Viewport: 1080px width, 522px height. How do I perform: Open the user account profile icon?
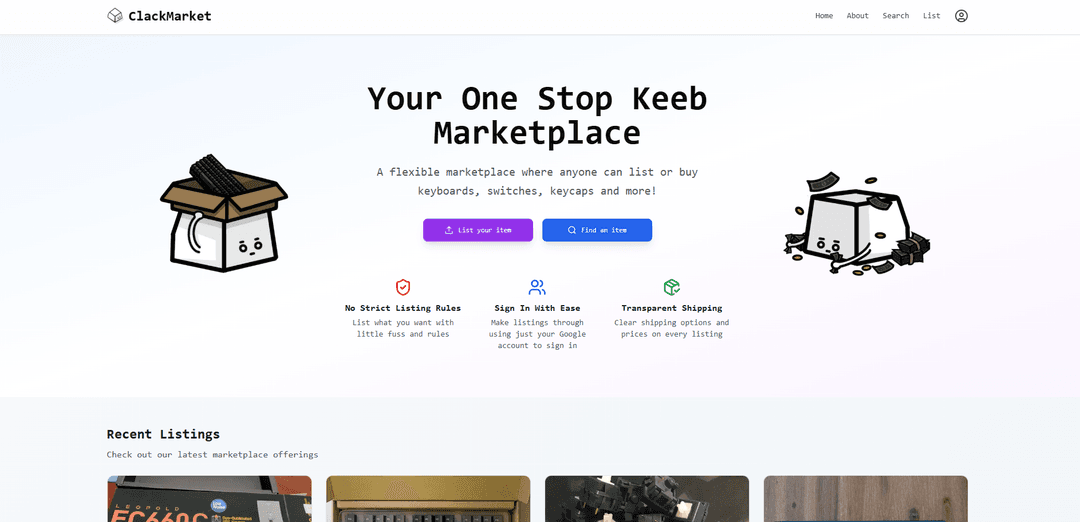[961, 16]
